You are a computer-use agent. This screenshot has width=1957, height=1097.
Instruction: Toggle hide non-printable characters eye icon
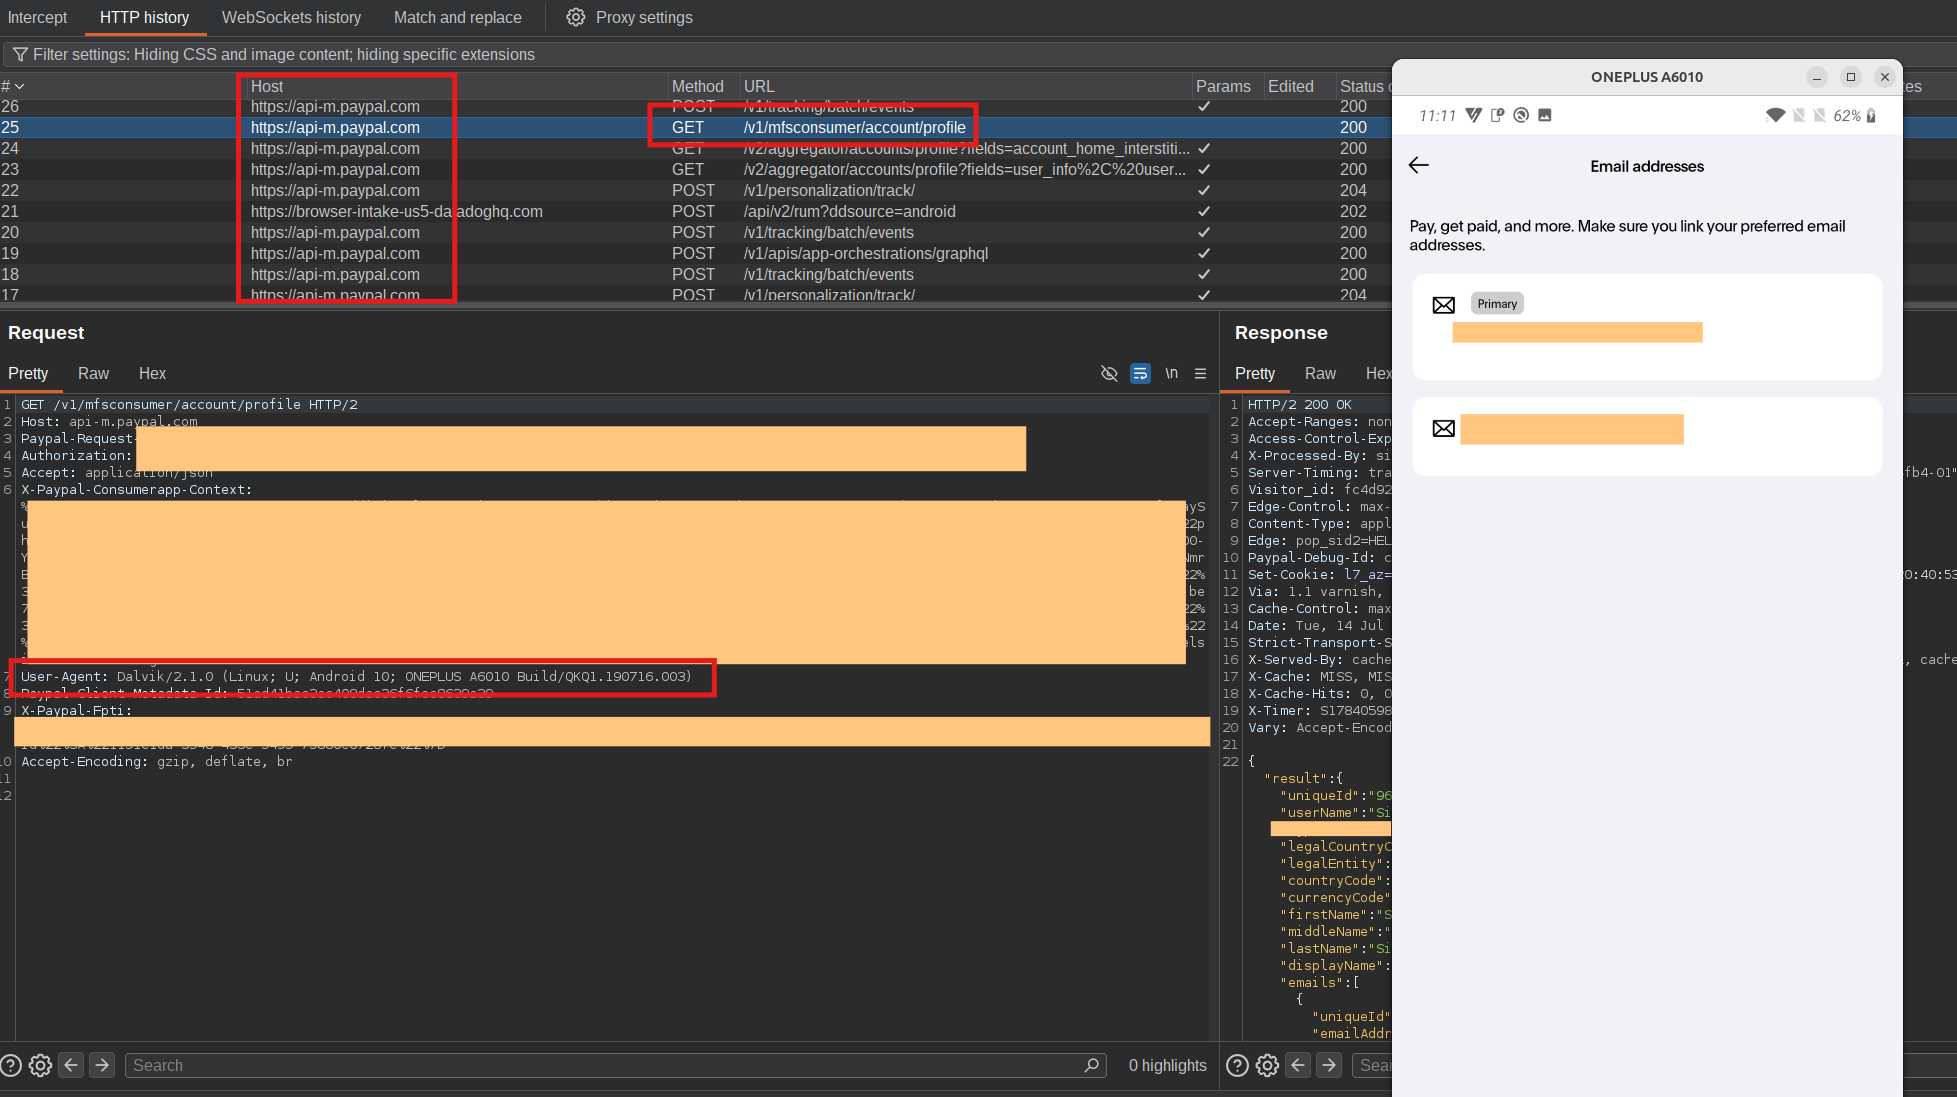[x=1109, y=373]
